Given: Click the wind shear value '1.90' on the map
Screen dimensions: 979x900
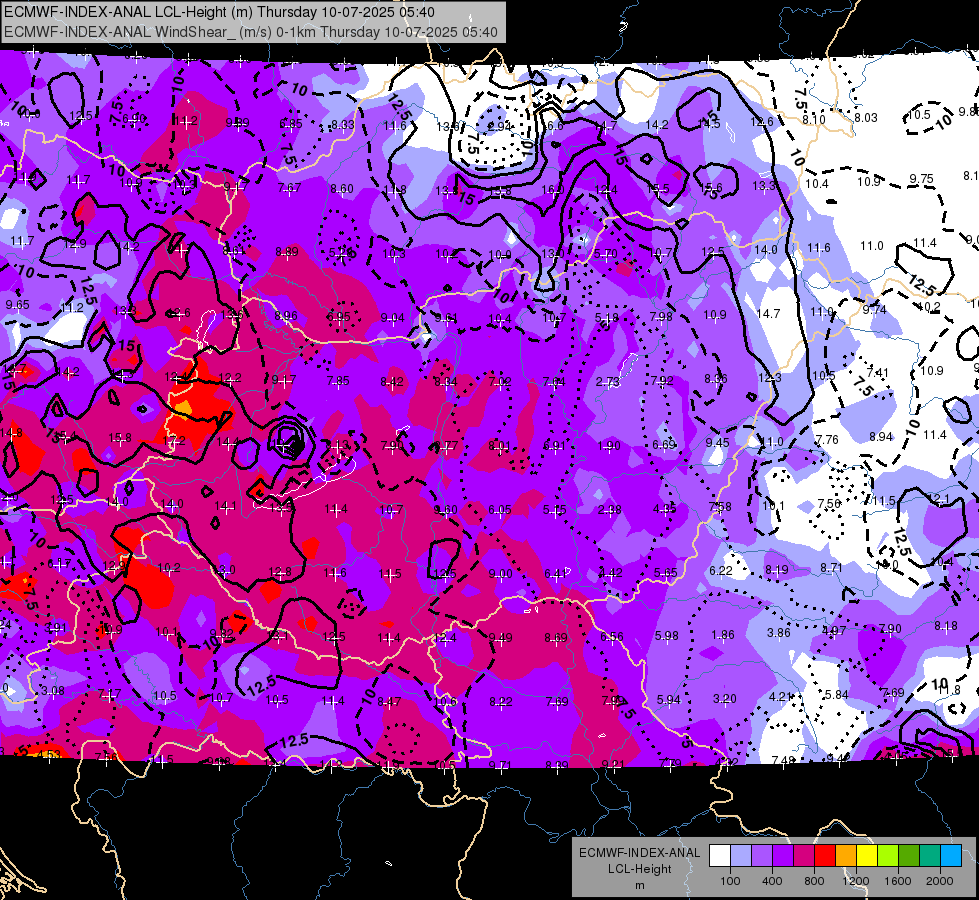Looking at the screenshot, I should [609, 445].
